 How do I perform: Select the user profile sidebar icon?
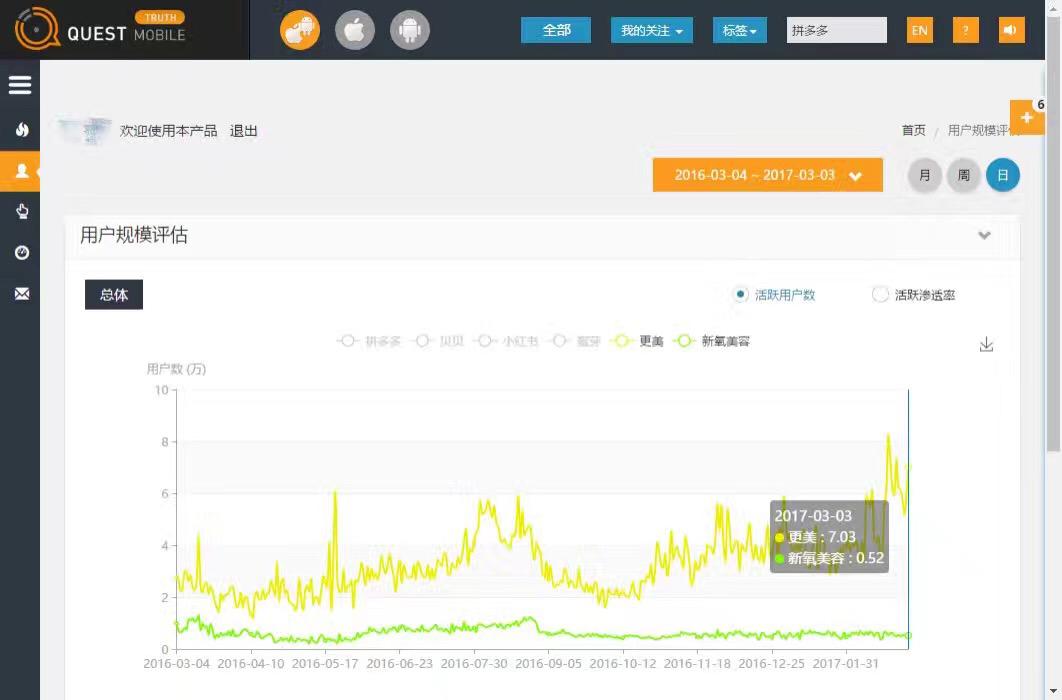point(21,171)
